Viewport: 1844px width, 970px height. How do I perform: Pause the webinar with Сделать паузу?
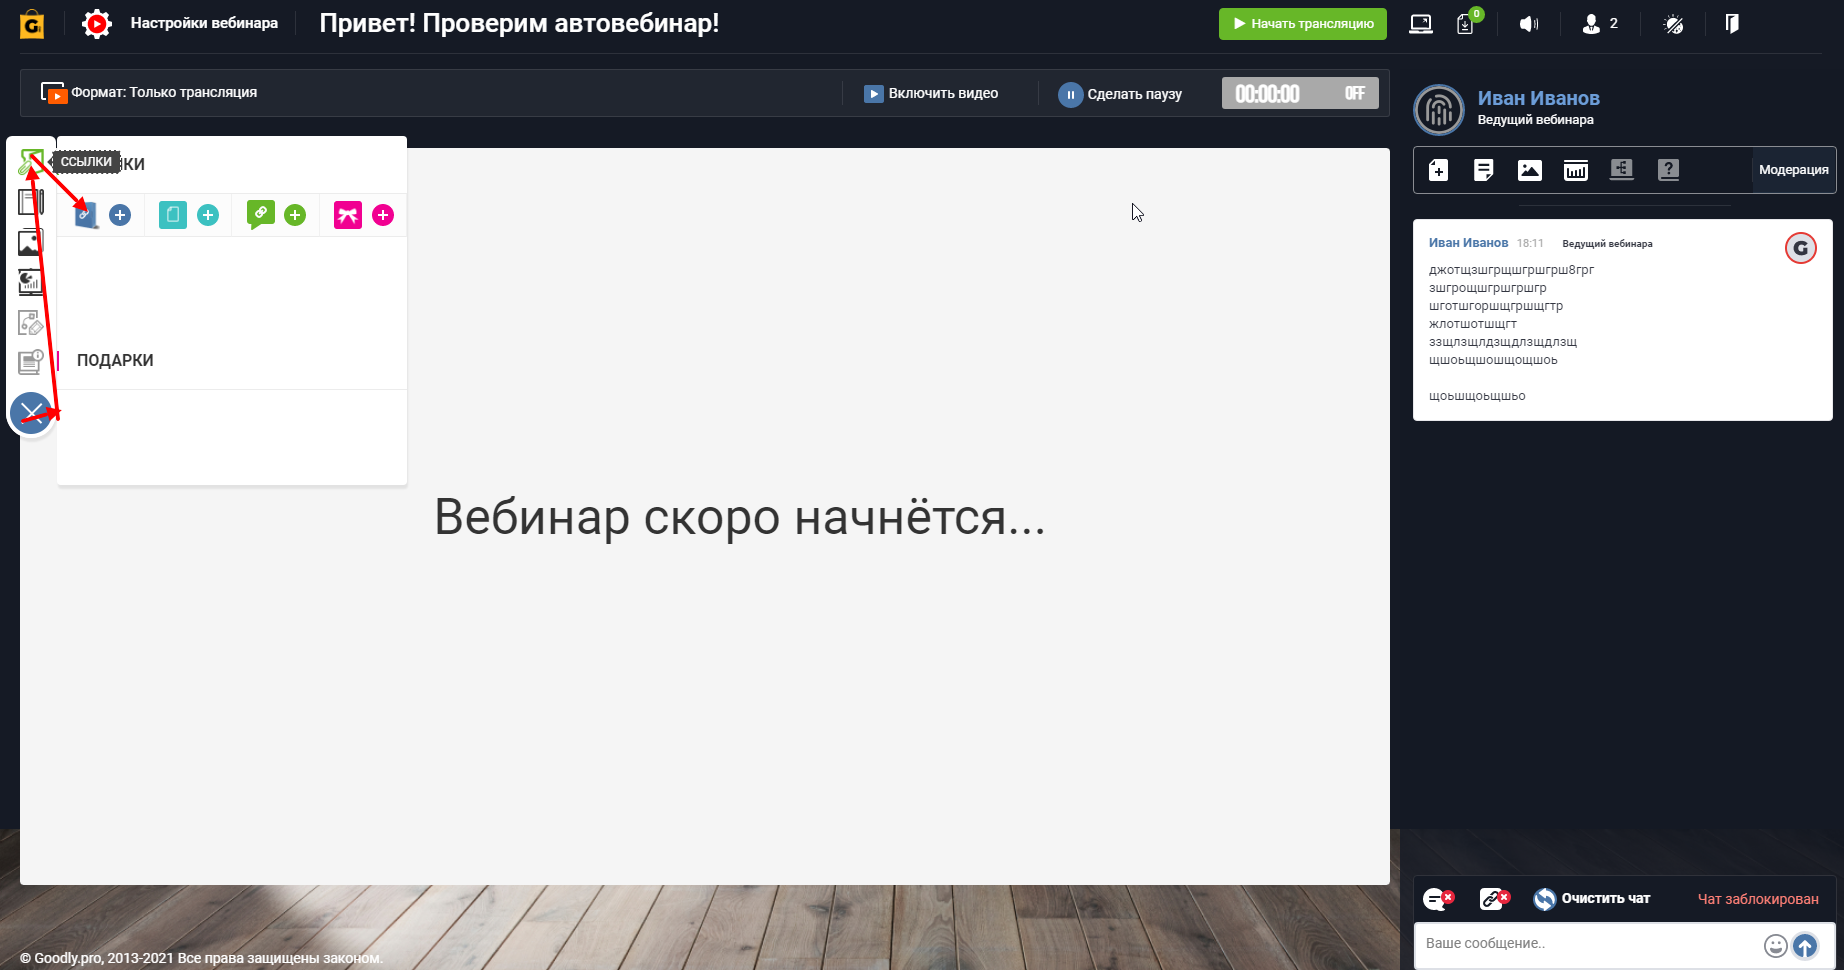pos(1121,94)
